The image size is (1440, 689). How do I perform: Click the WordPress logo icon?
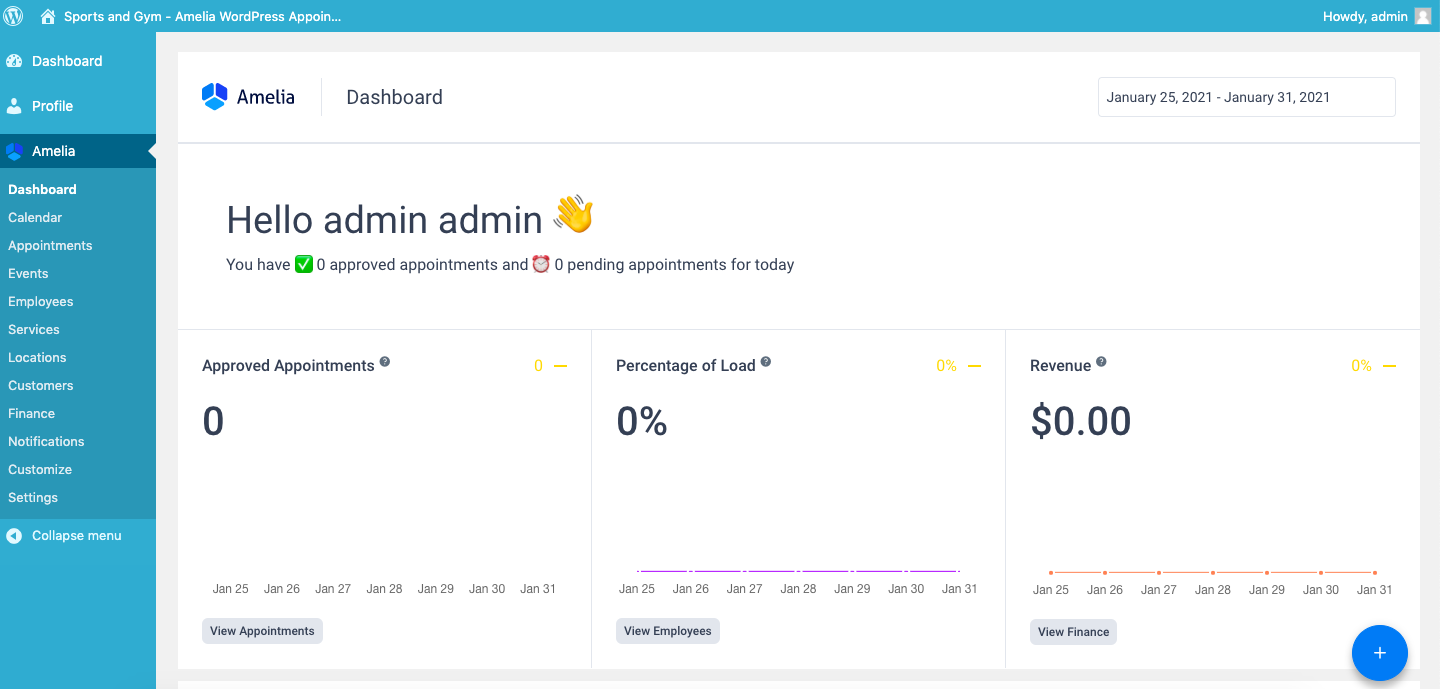(x=16, y=16)
